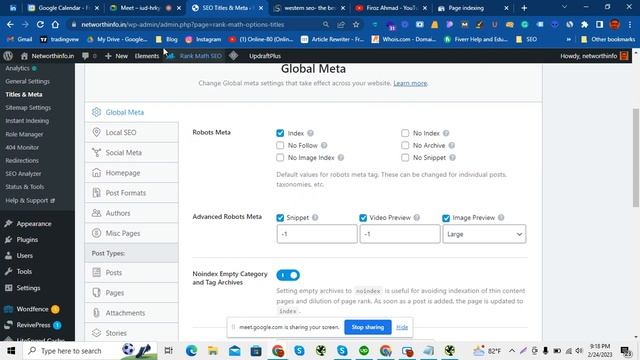Click help icon next to Video Preview
This screenshot has height=360, width=640.
pos(417,218)
